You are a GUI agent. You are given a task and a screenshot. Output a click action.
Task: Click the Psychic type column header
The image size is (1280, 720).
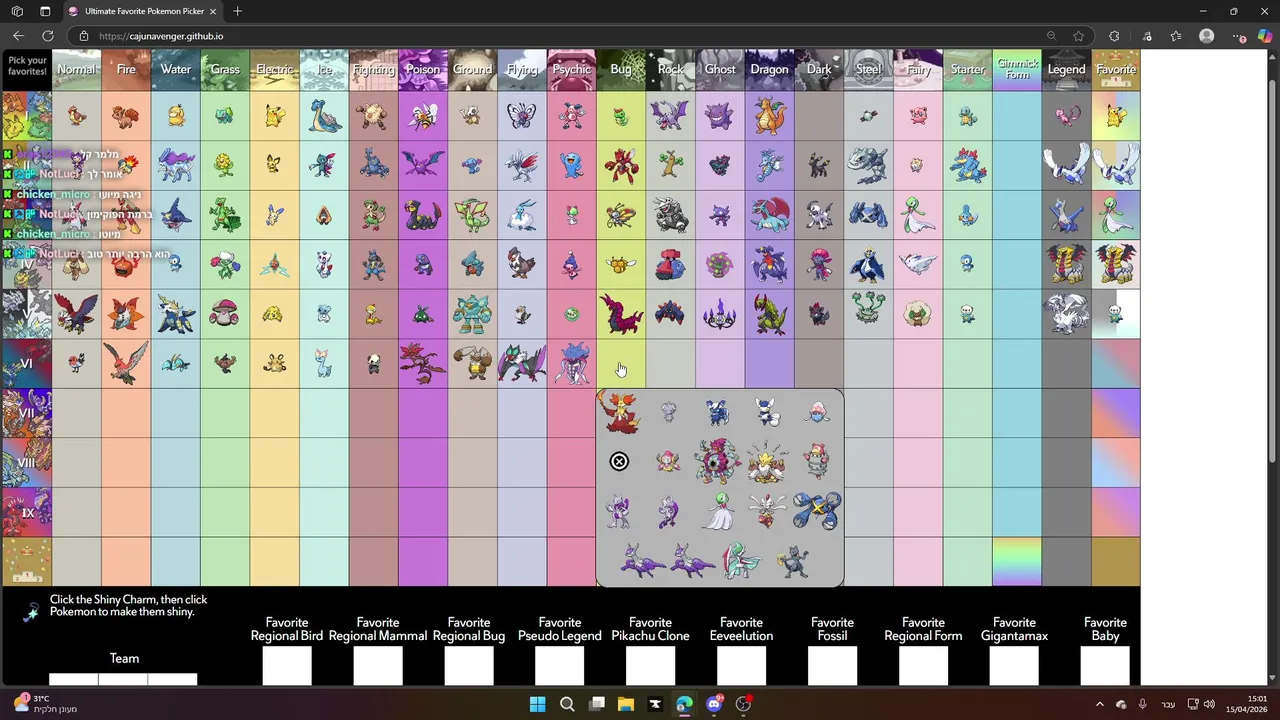pos(571,69)
